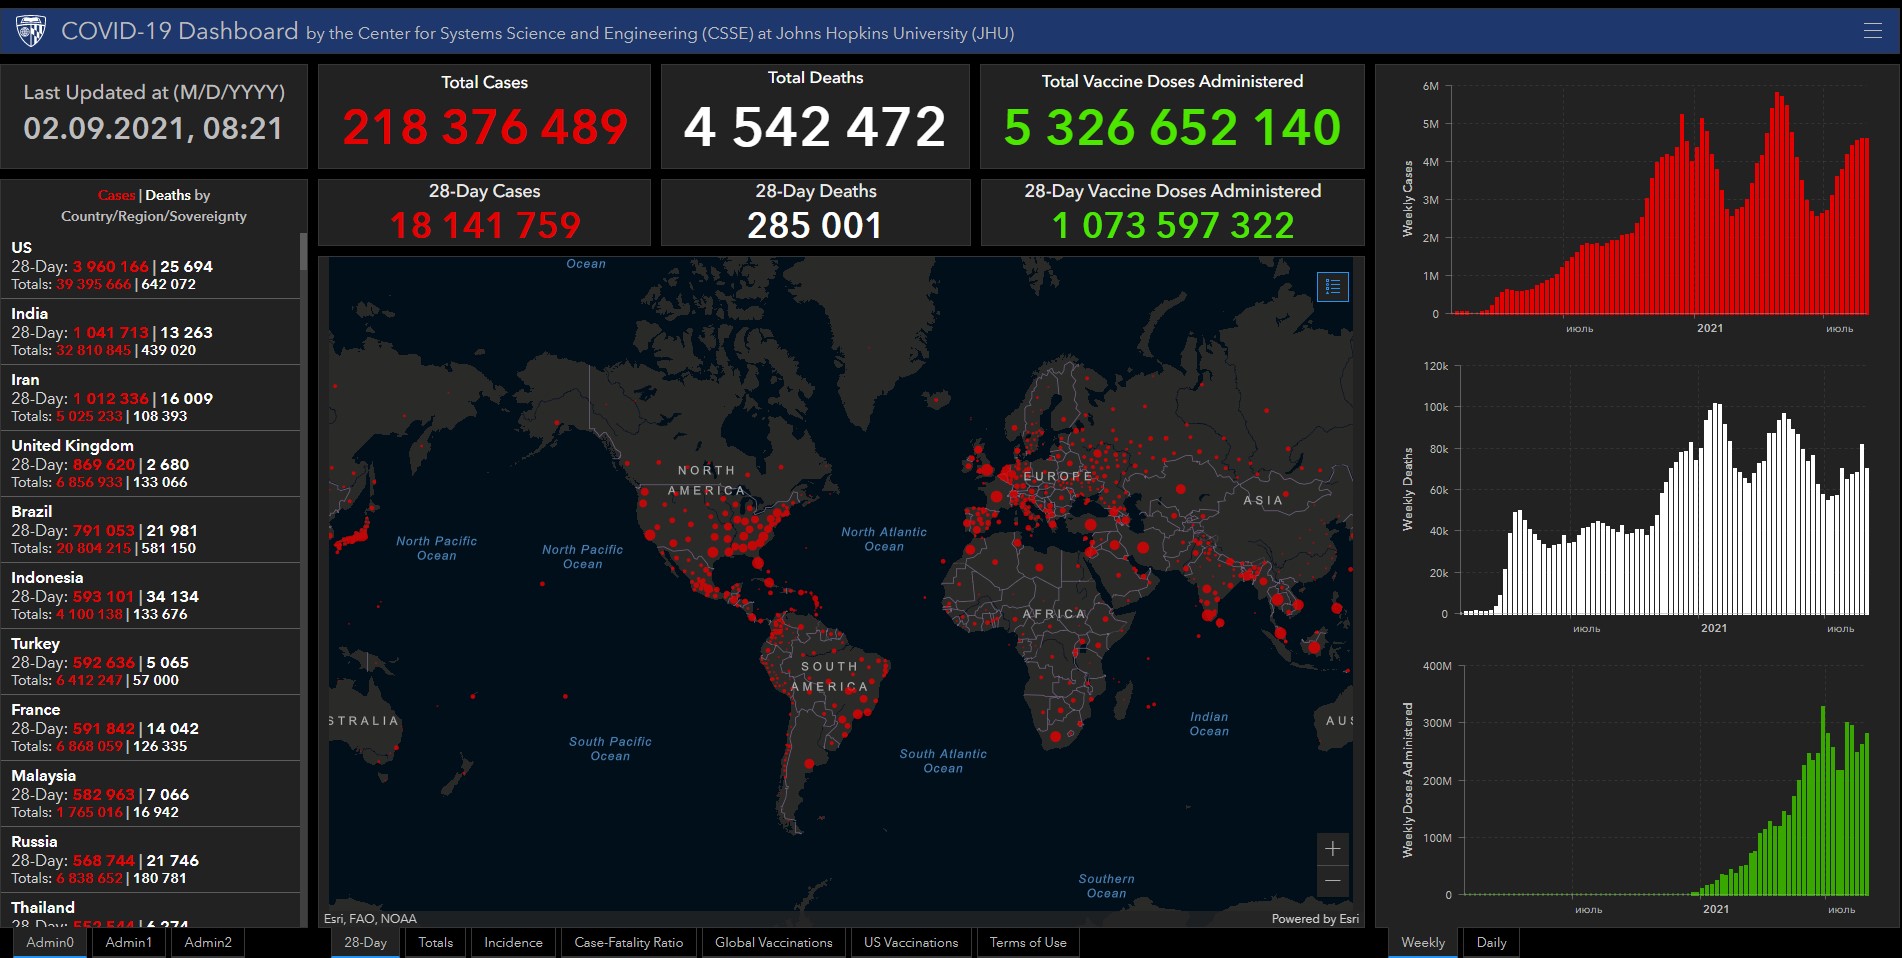
Task: Open the Admin1 level tab
Action: (x=129, y=942)
